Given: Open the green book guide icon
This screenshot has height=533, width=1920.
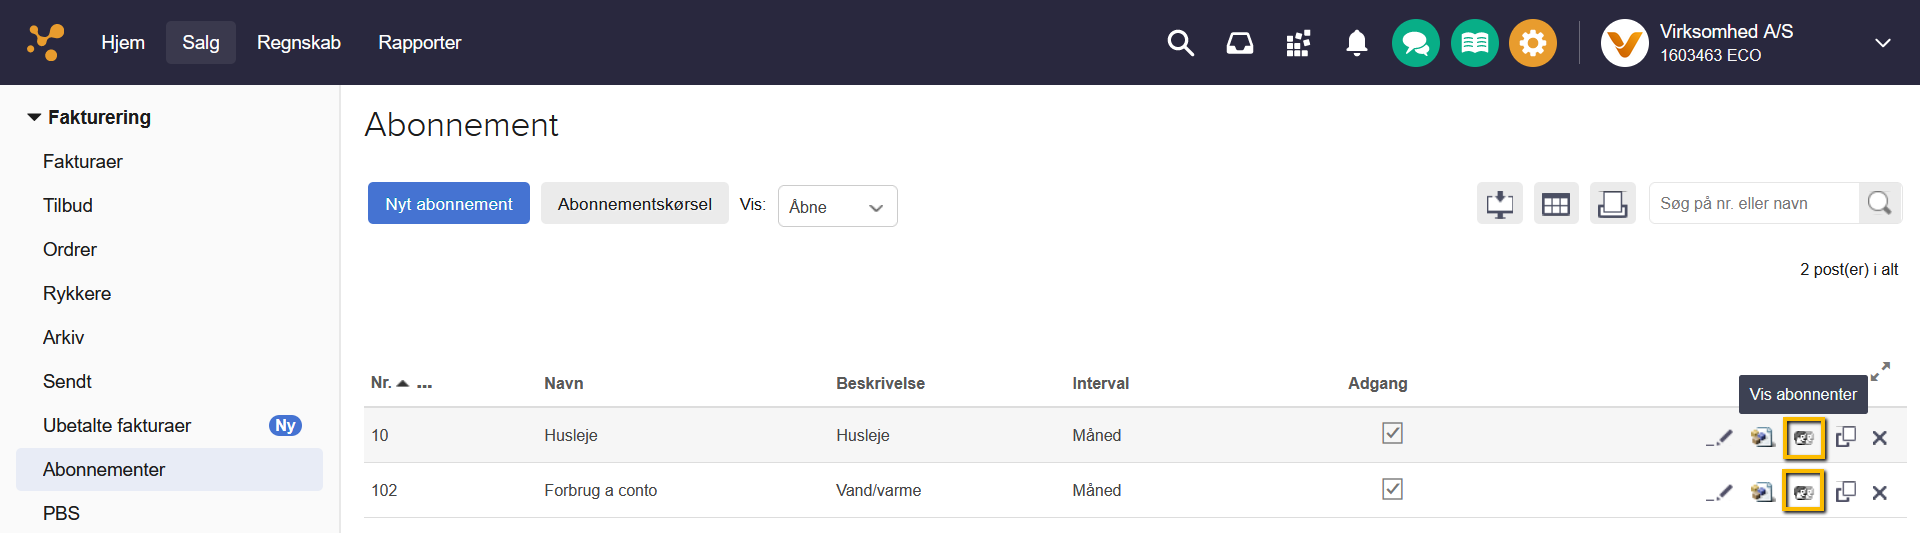Looking at the screenshot, I should point(1474,43).
